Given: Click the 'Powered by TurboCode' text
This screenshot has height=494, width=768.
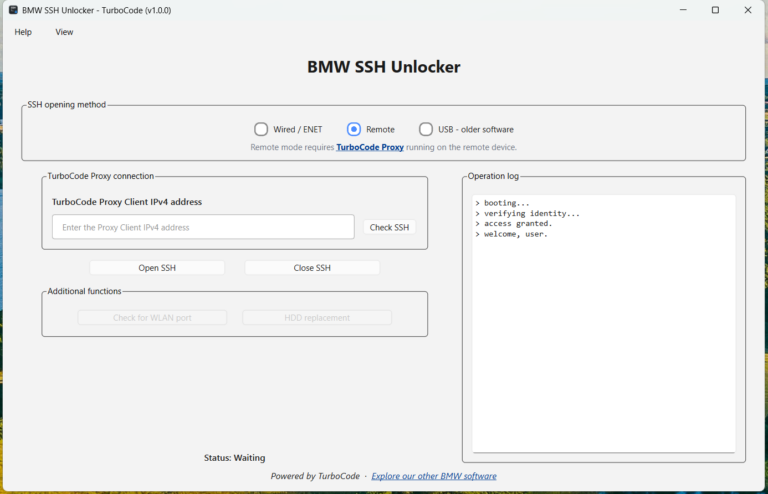Looking at the screenshot, I should (x=315, y=476).
